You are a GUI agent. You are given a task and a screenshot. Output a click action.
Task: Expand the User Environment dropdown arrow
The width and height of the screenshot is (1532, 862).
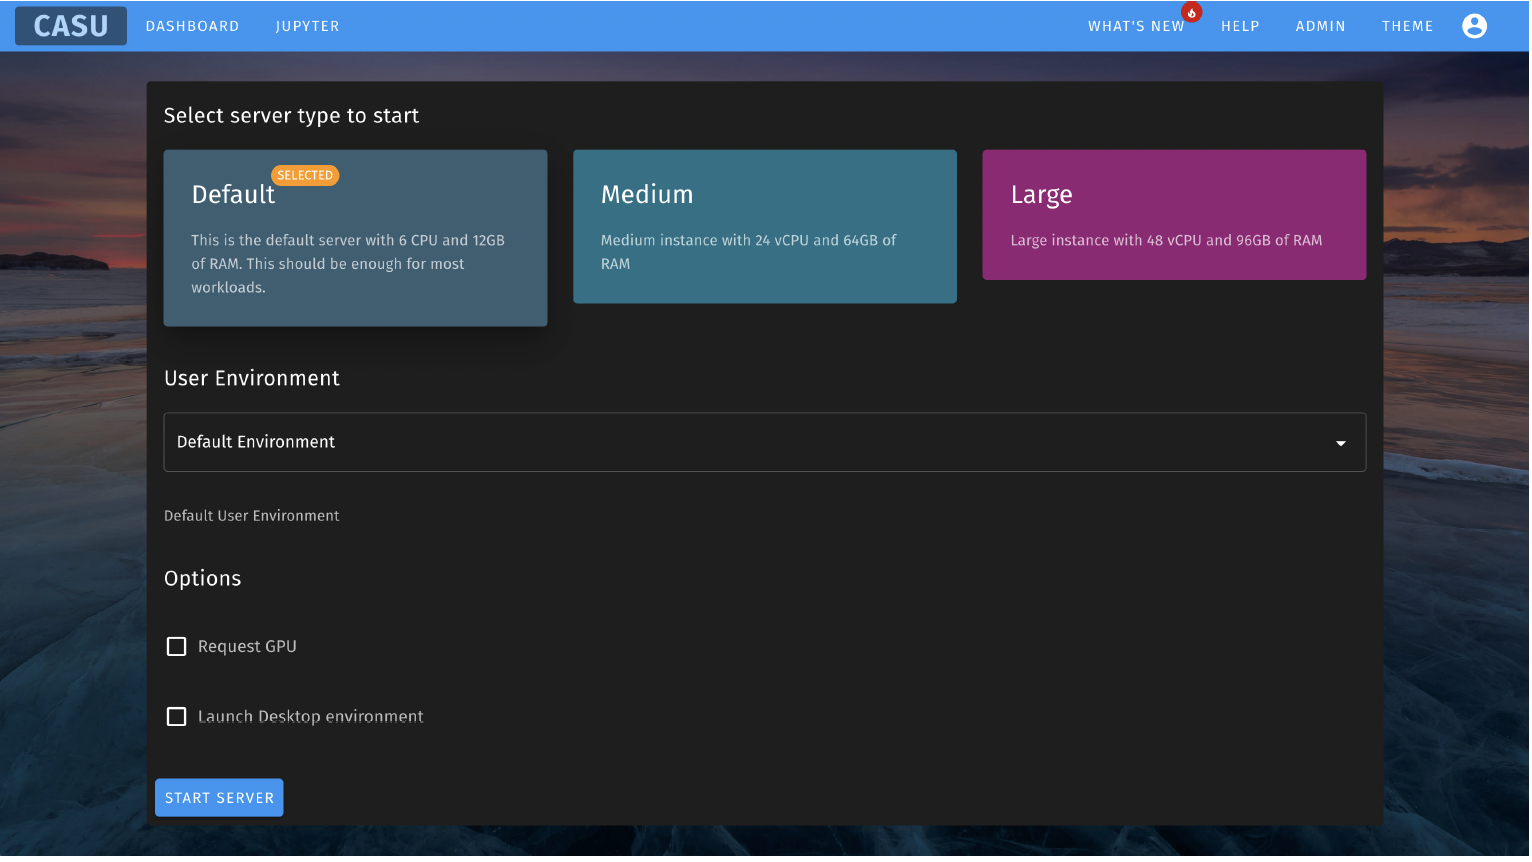pyautogui.click(x=1343, y=444)
